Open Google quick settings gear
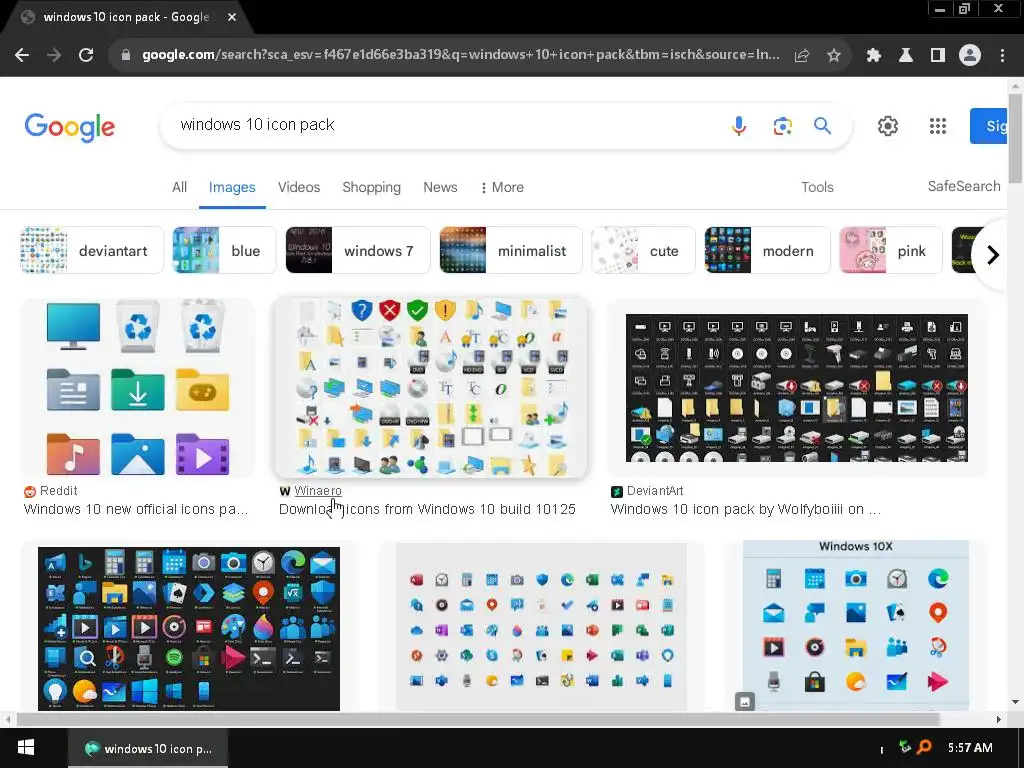1024x768 pixels. tap(888, 126)
